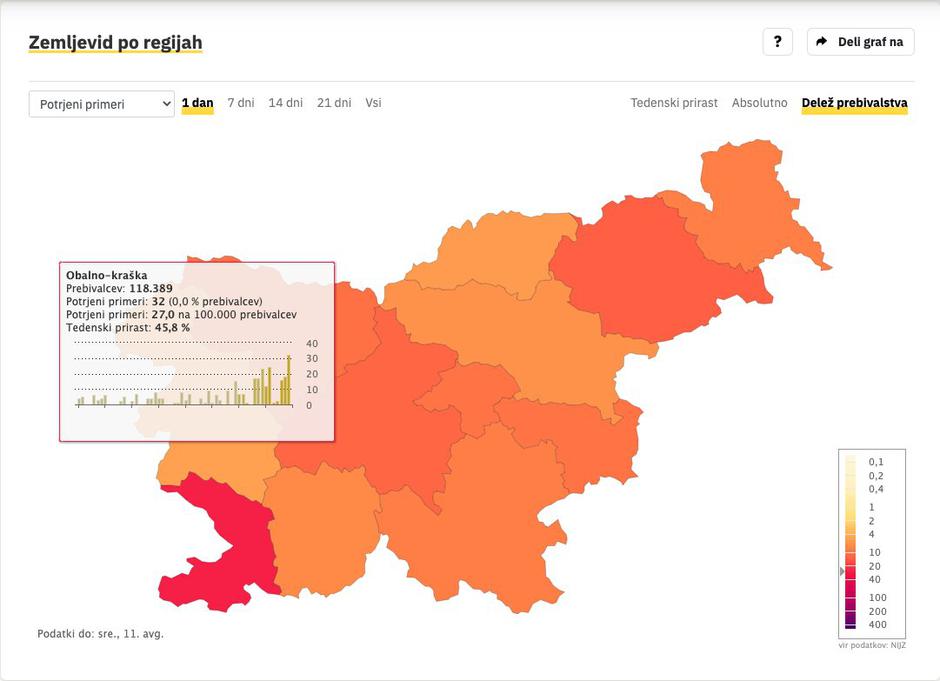Image resolution: width=940 pixels, height=681 pixels.
Task: Switch to the 21 dni range
Action: 334,103
